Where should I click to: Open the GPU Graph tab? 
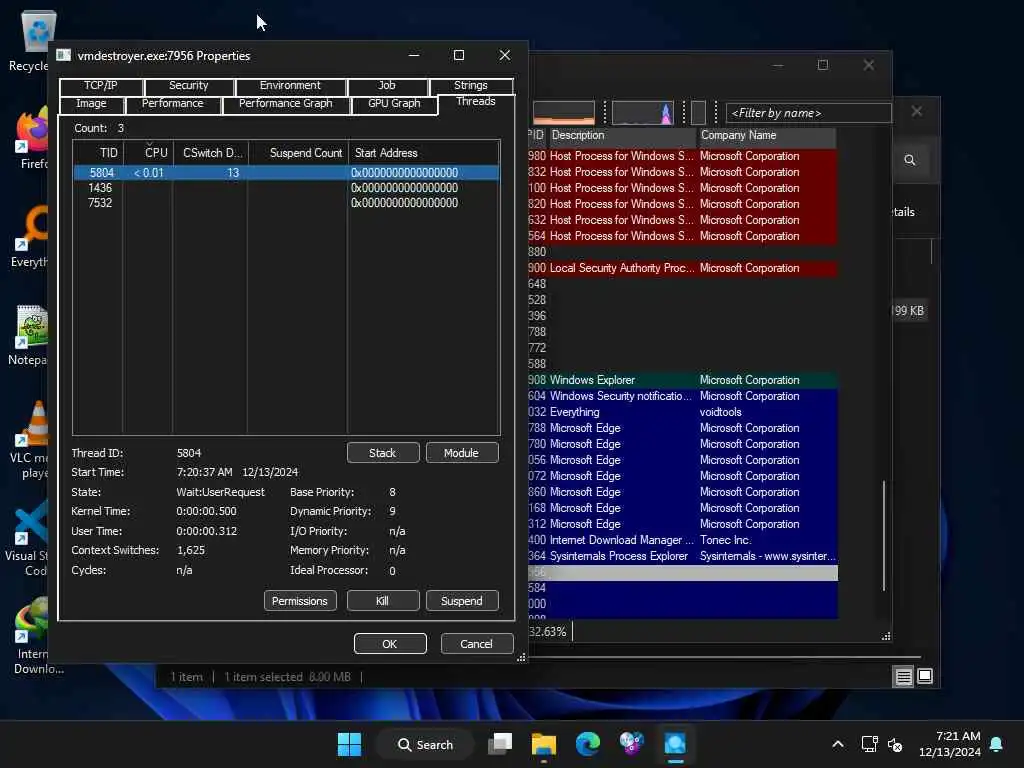tap(394, 104)
